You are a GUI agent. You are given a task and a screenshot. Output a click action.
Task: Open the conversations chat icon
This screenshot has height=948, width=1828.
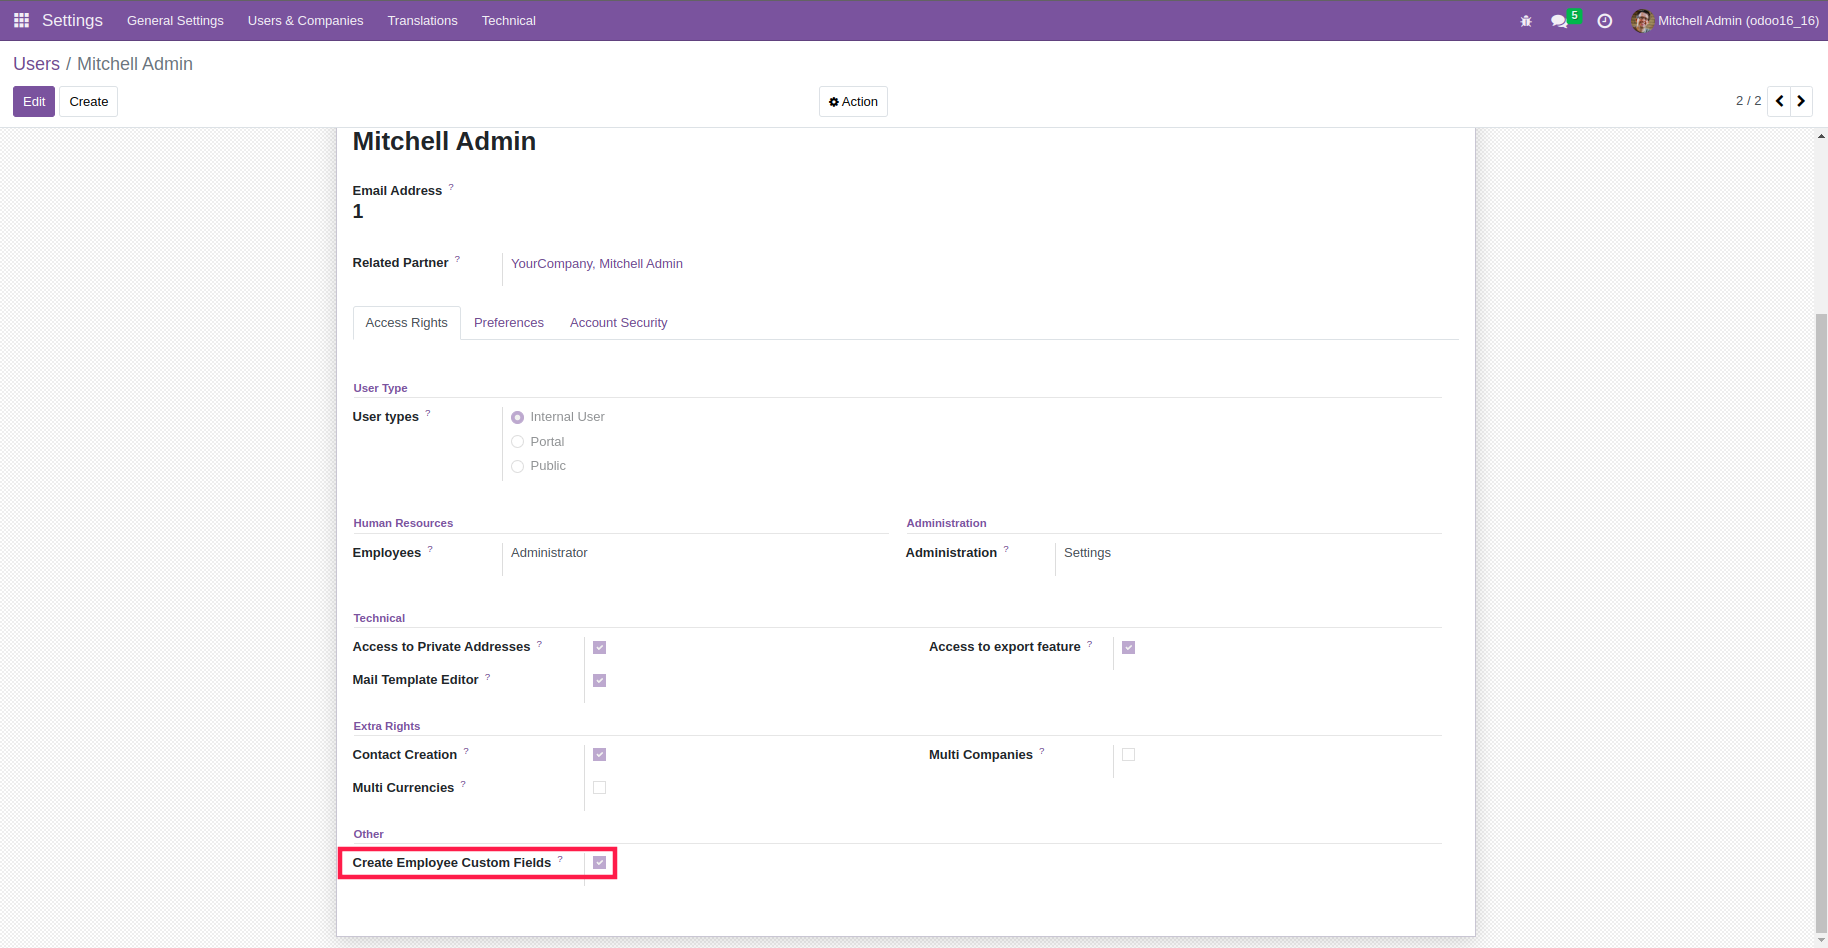click(1559, 21)
